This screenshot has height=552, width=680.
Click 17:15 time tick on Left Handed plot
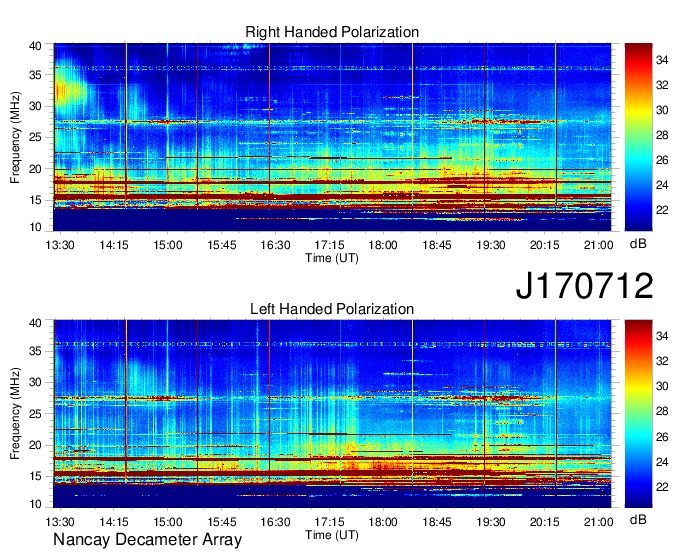tap(329, 522)
